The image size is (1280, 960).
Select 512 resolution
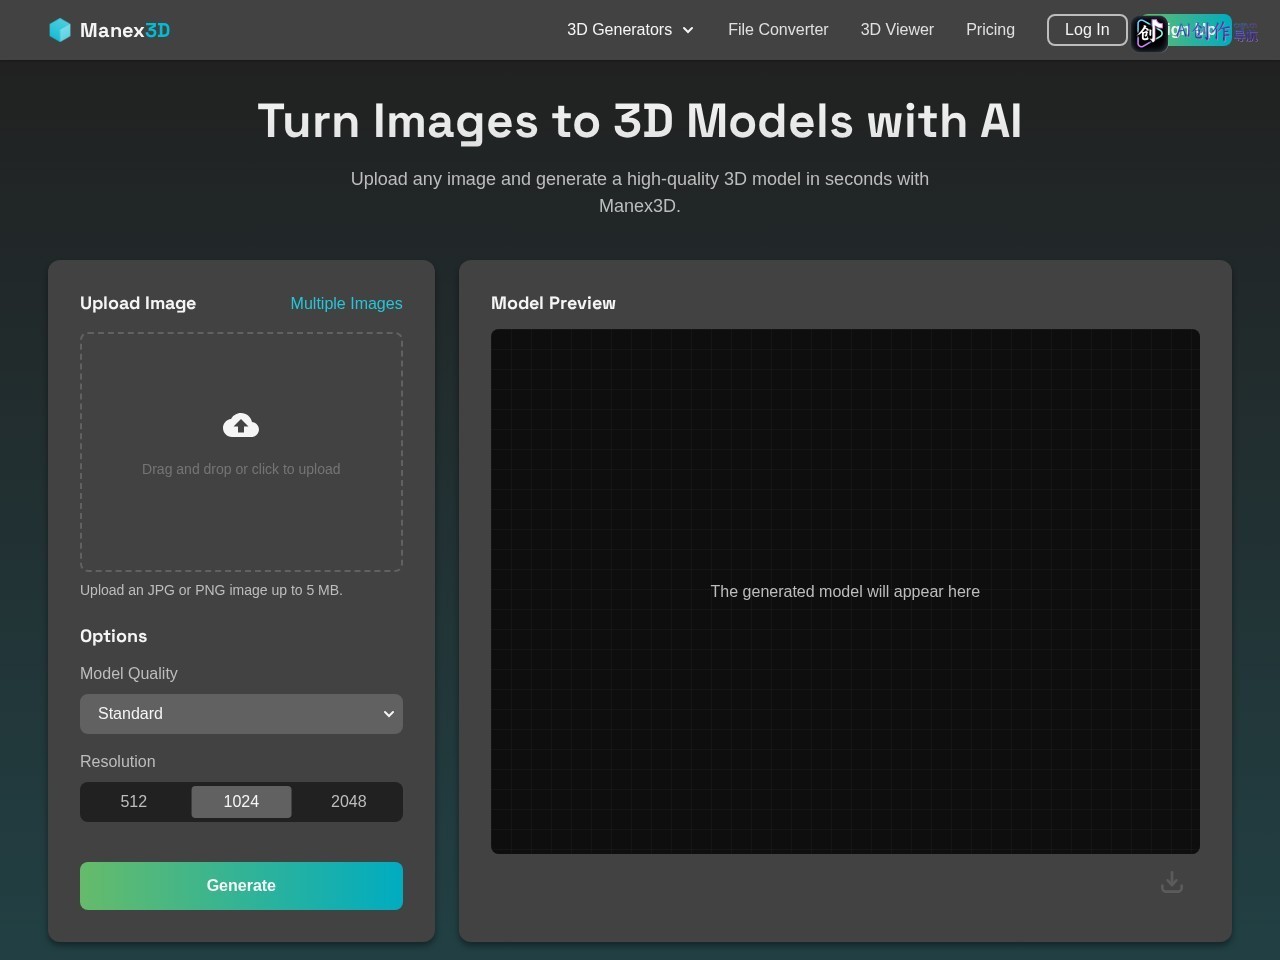coord(134,802)
